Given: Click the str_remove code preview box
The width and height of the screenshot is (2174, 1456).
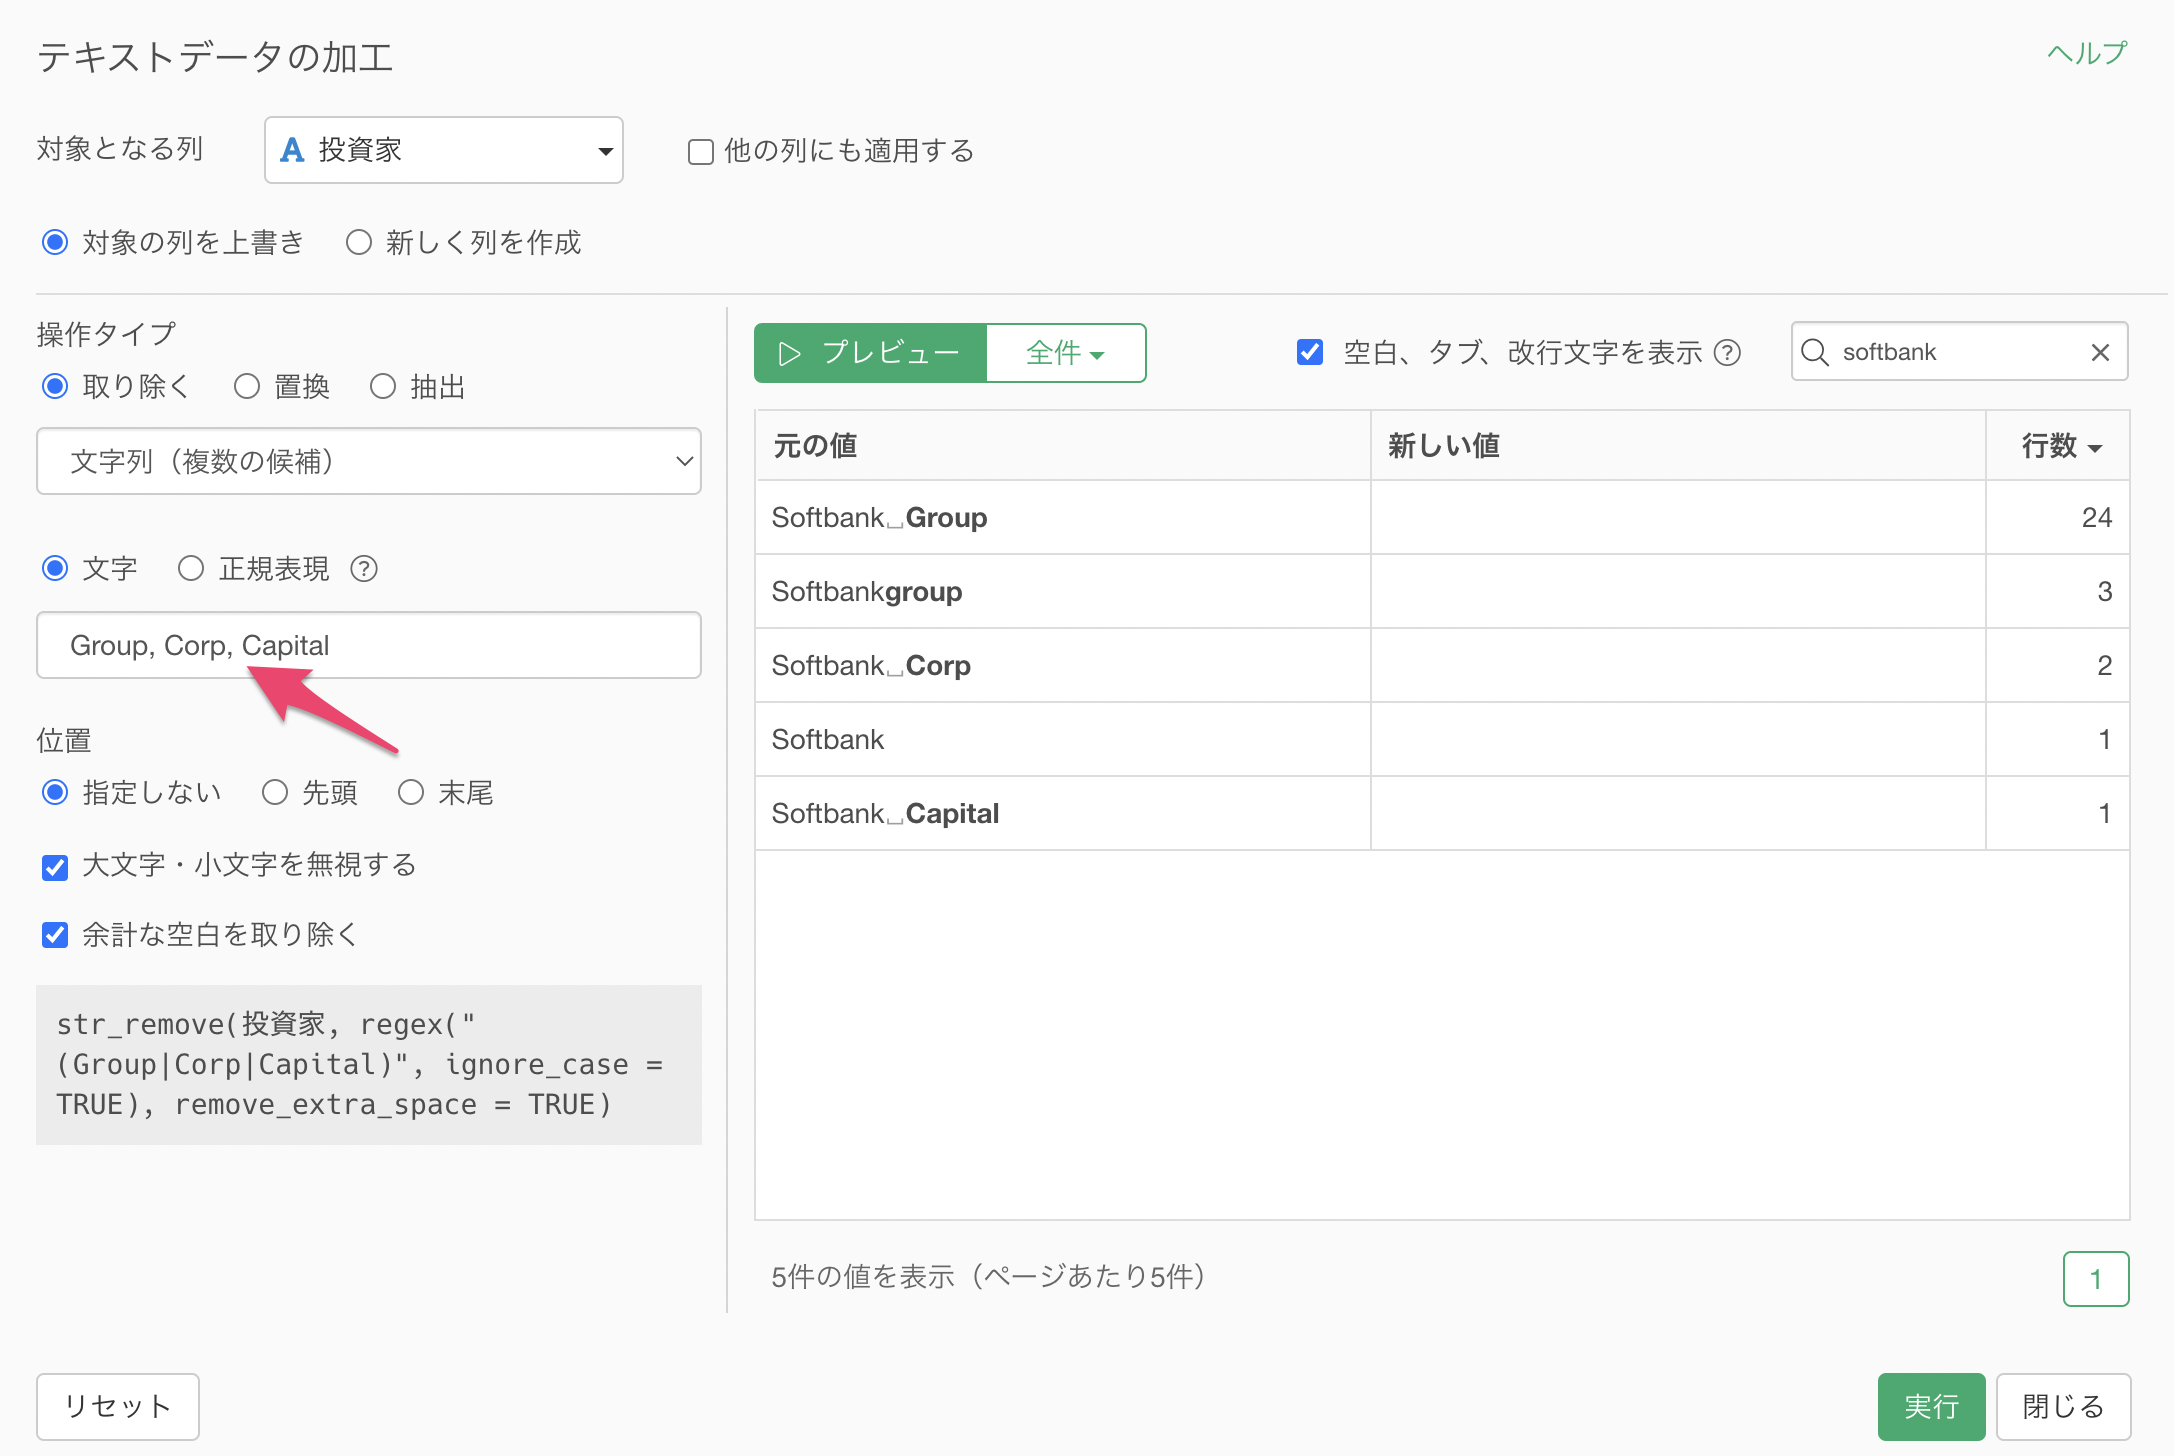Looking at the screenshot, I should coord(369,1065).
